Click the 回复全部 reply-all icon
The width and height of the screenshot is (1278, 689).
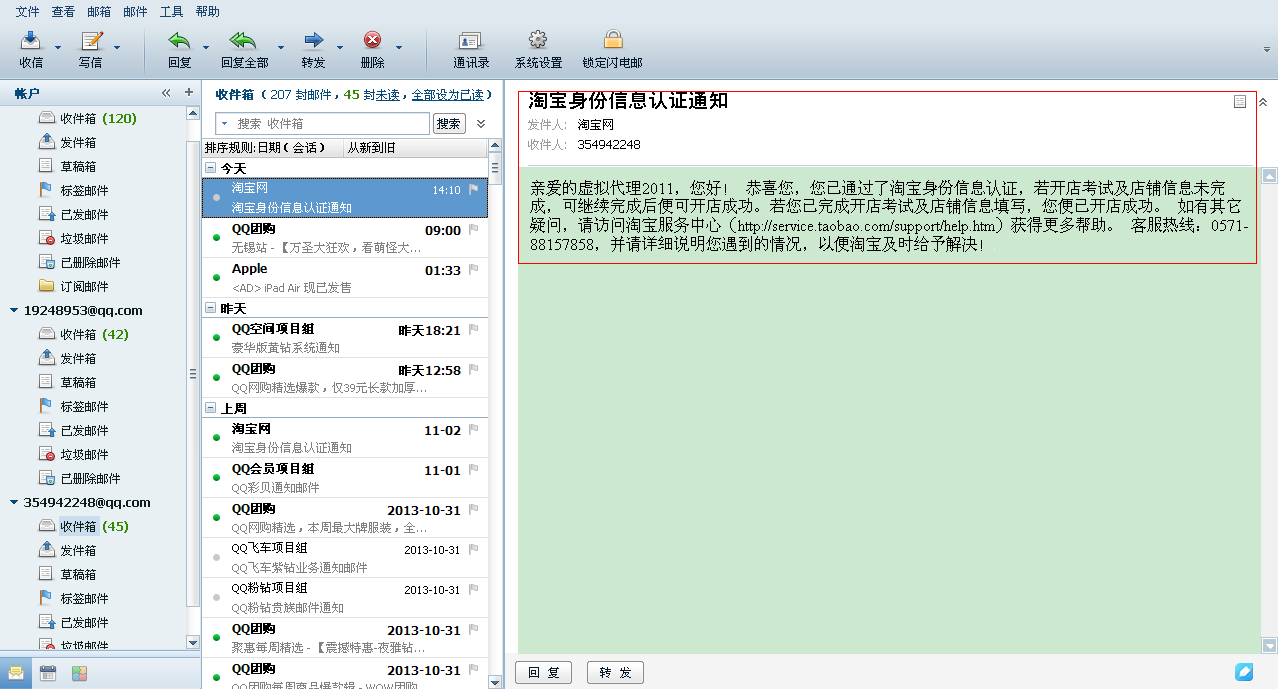coord(243,41)
